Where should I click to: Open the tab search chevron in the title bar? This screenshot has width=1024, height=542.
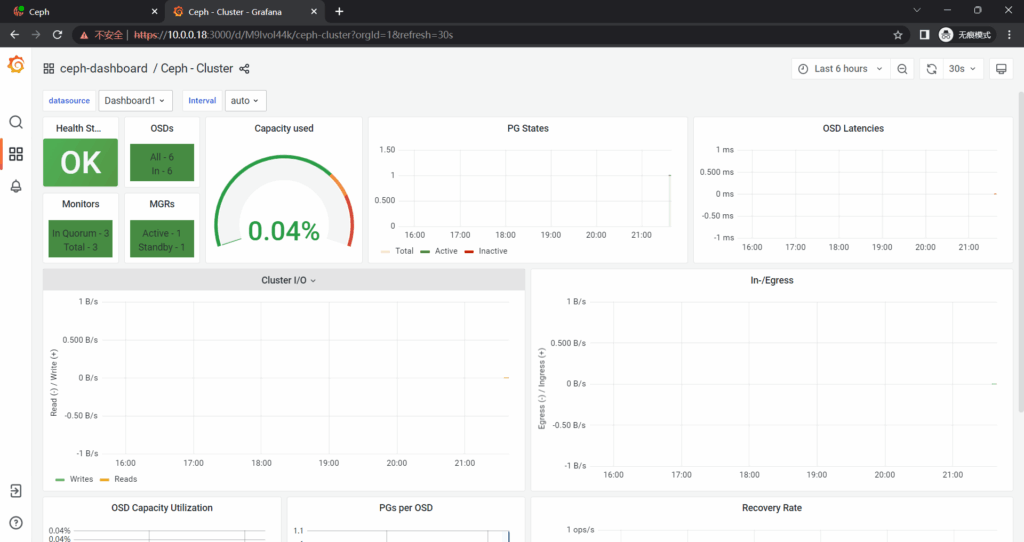(x=917, y=10)
